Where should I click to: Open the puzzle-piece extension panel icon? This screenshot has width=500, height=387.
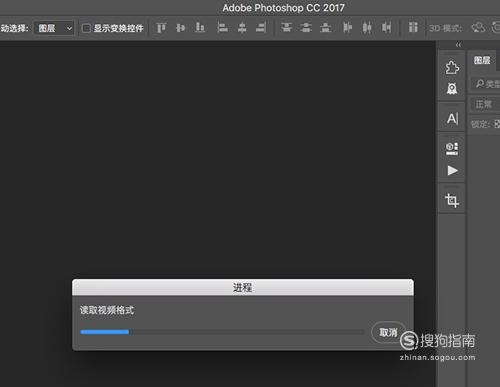452,67
